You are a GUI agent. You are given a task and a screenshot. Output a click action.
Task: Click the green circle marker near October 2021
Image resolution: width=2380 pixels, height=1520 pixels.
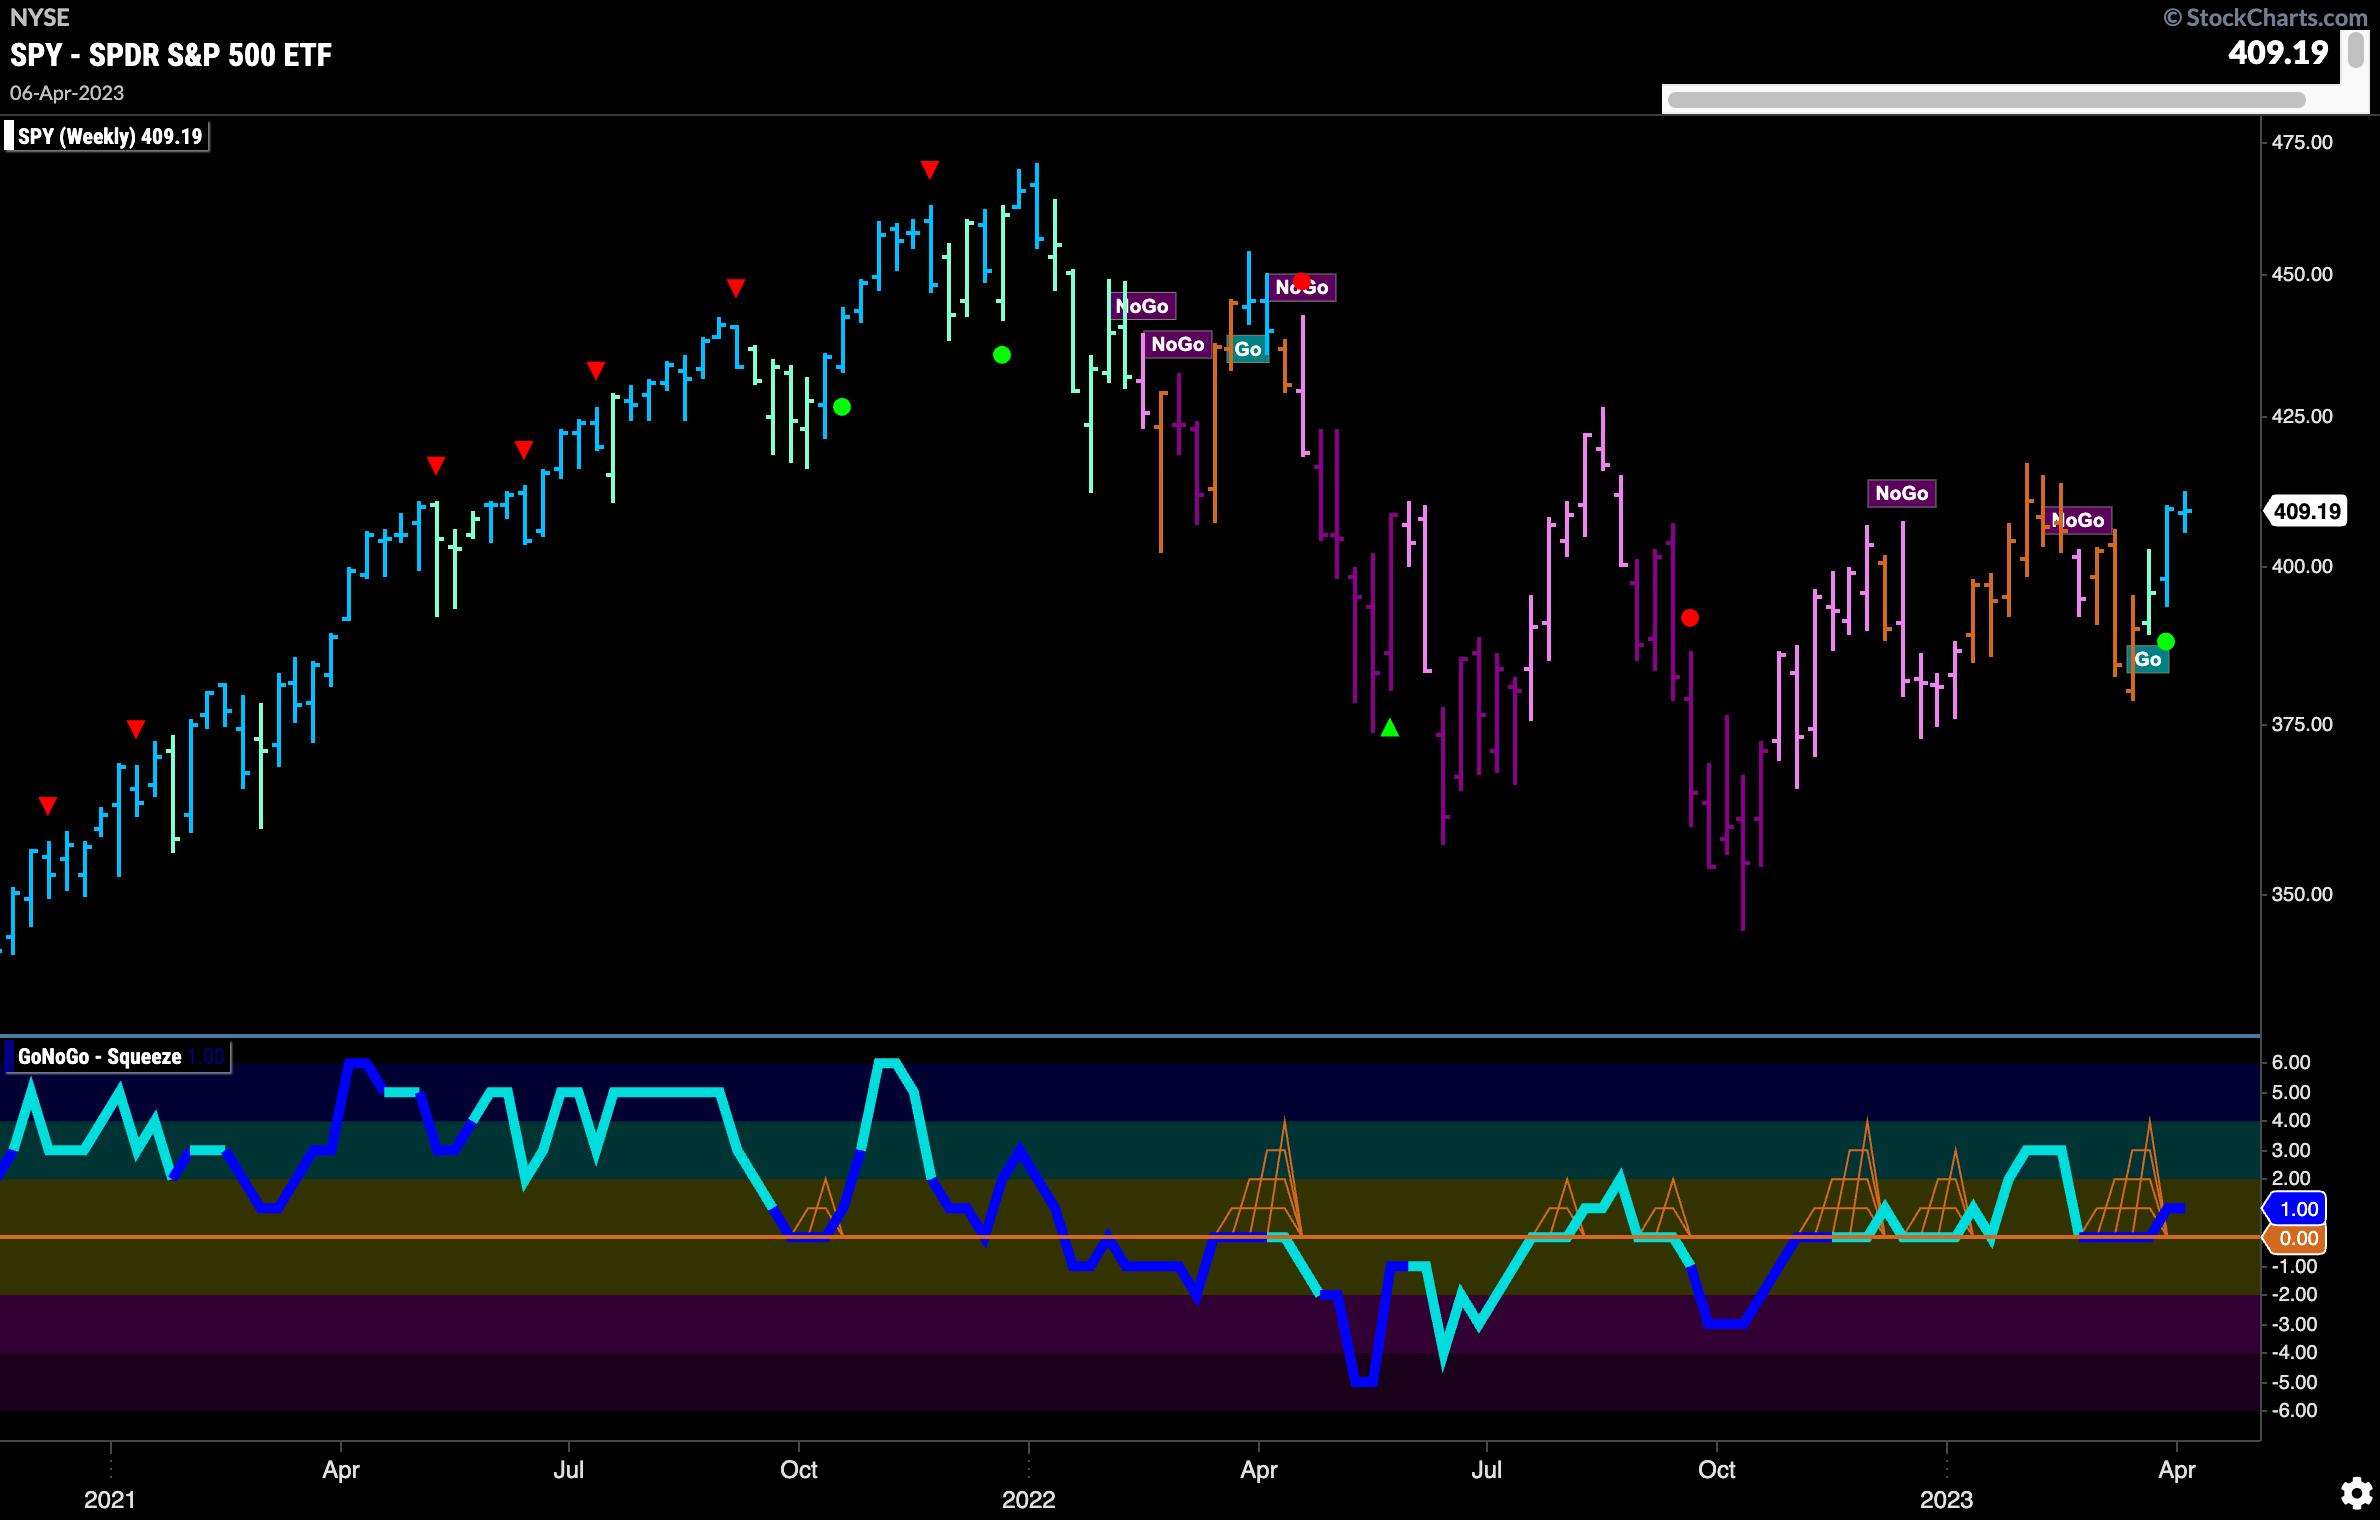[x=842, y=407]
